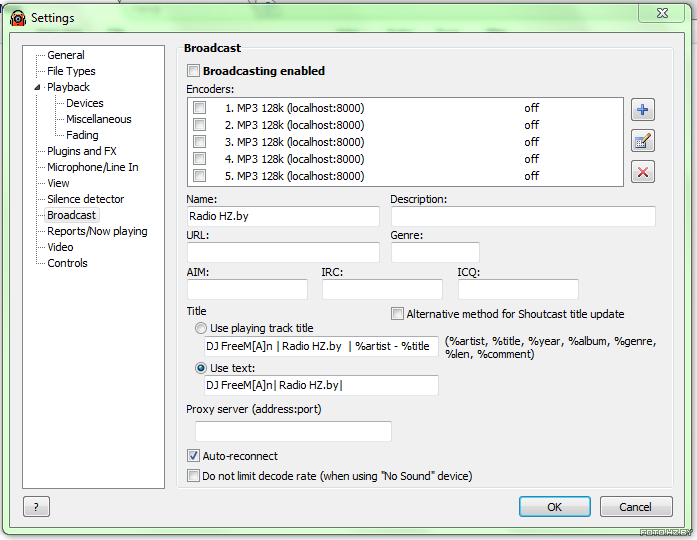Collapse the Playback tree node
The height and width of the screenshot is (540, 697).
click(x=38, y=87)
